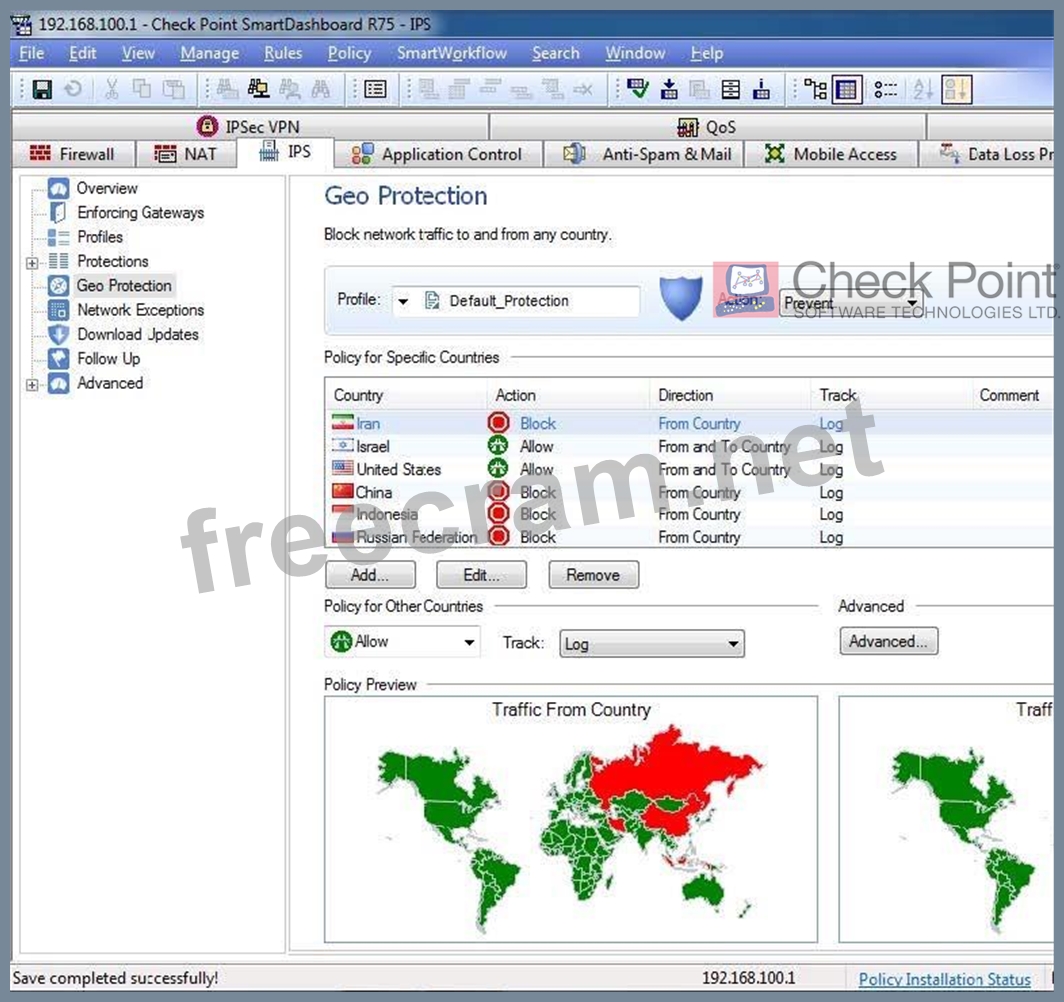Click the Paste toolbar icon
The width and height of the screenshot is (1064, 1002).
pos(174,89)
